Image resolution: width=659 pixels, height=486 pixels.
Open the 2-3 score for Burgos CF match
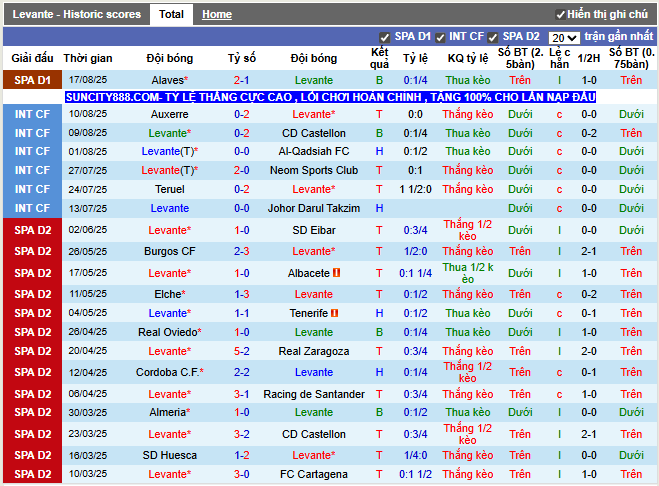[x=242, y=251]
